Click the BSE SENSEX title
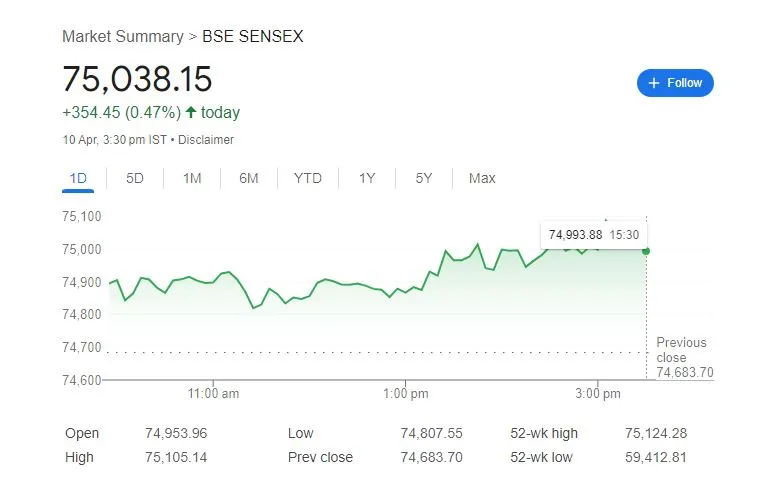This screenshot has width=767, height=485. click(x=253, y=36)
